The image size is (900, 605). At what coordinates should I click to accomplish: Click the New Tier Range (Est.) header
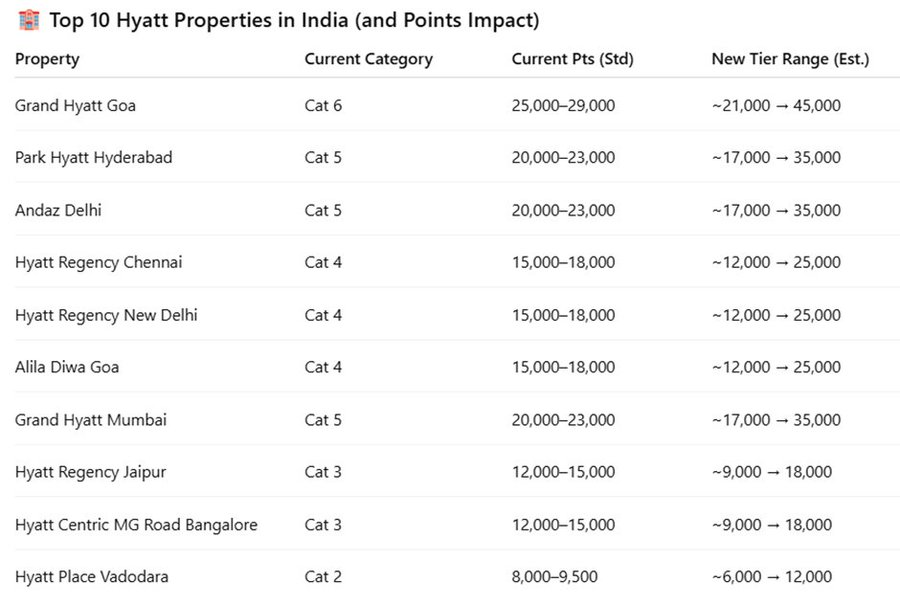click(x=790, y=59)
